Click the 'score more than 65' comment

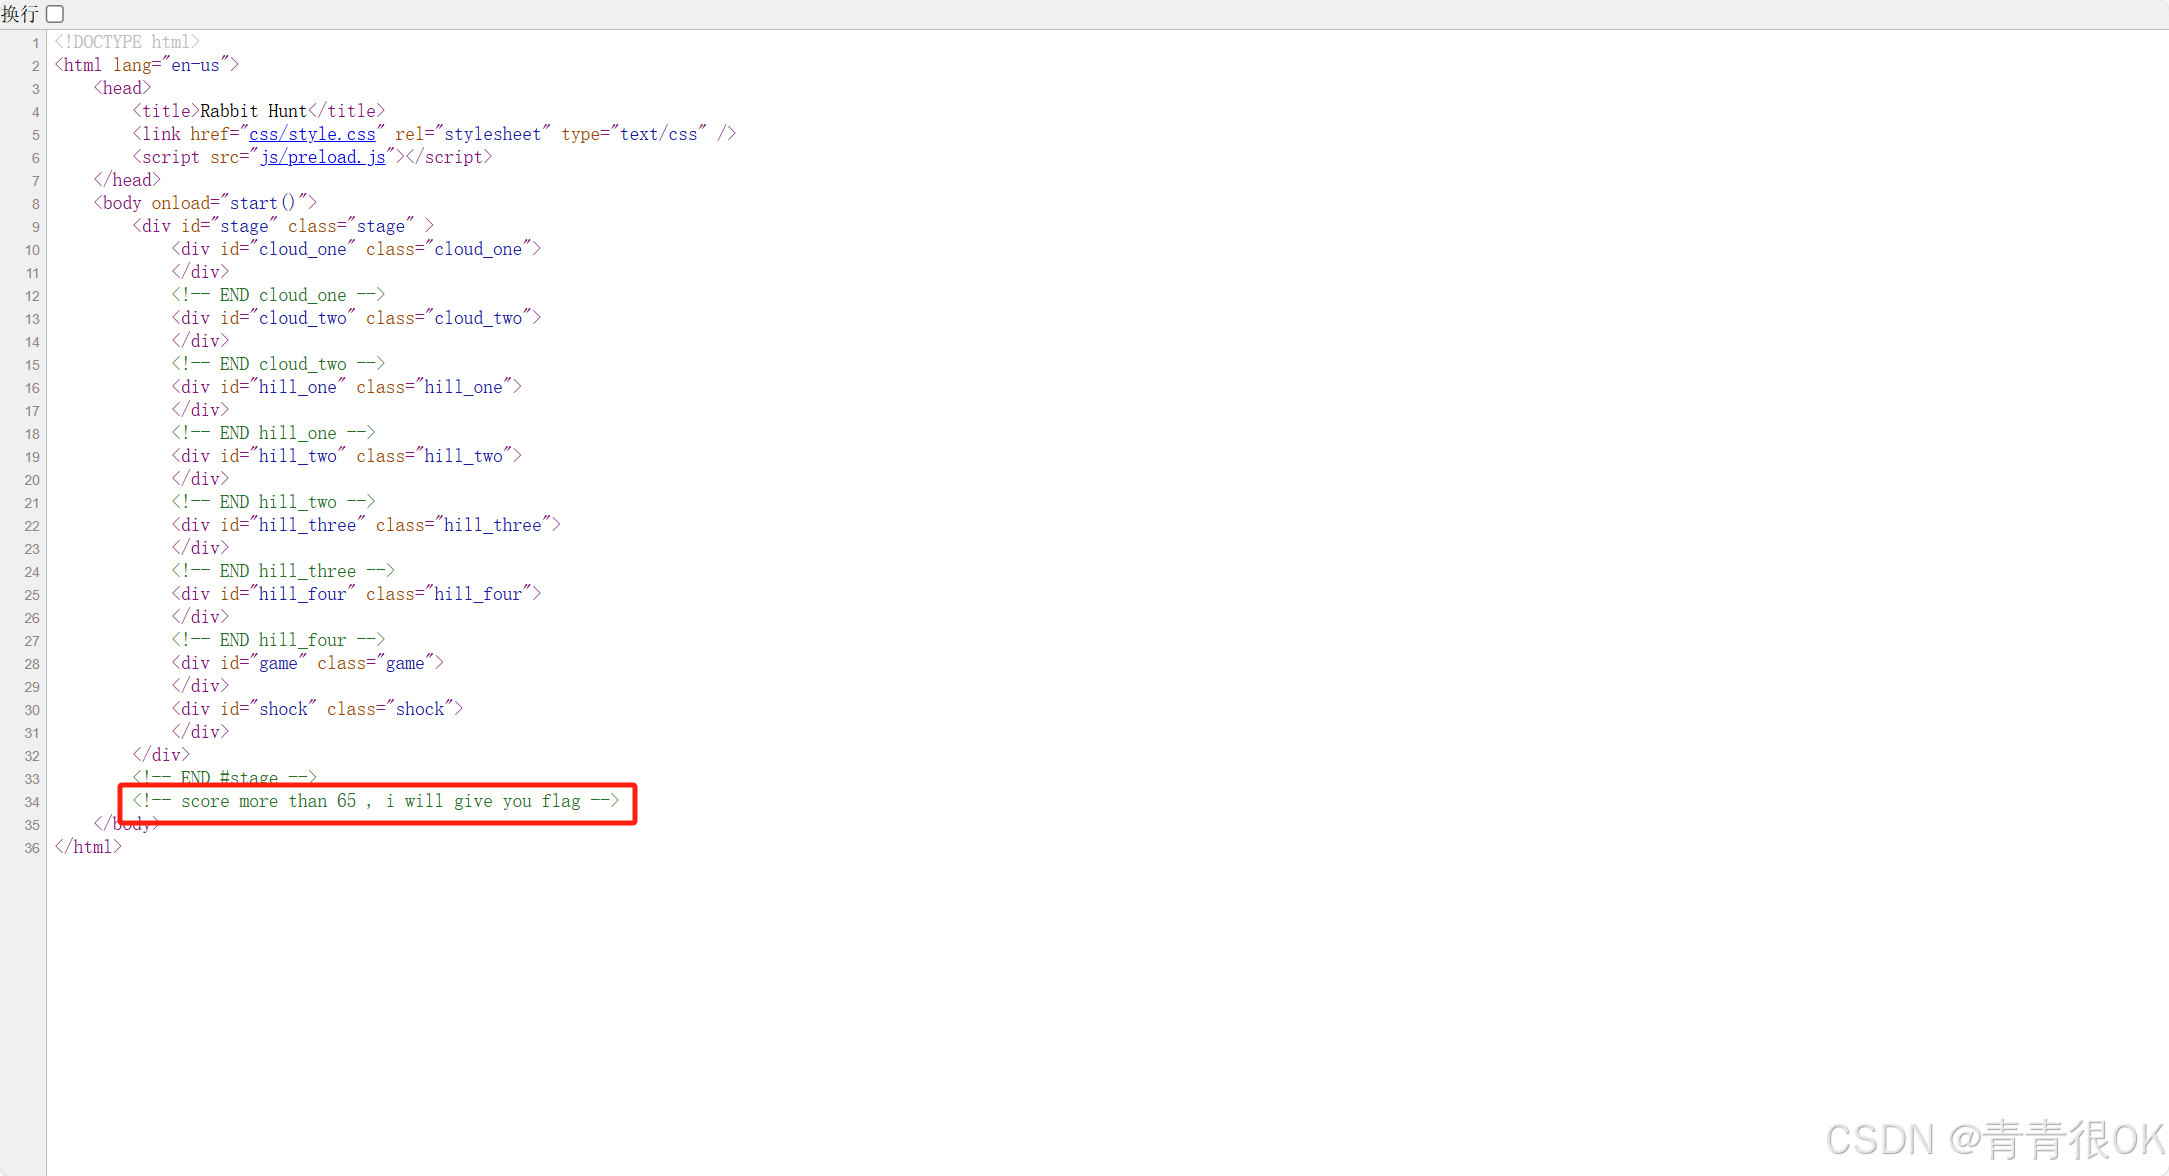376,801
